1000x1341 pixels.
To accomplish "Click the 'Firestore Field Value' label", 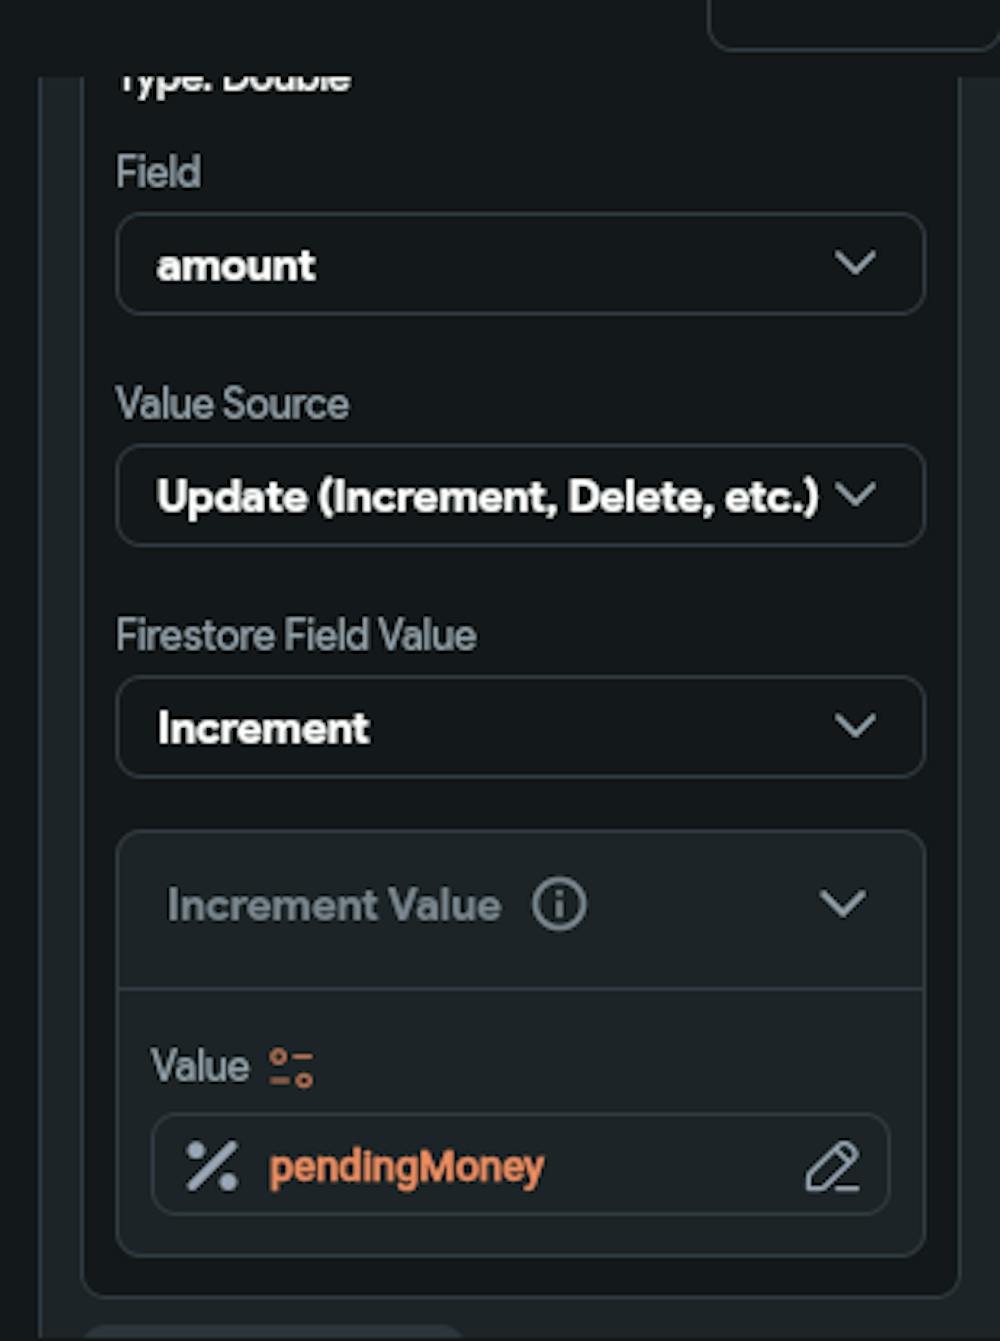I will (296, 635).
